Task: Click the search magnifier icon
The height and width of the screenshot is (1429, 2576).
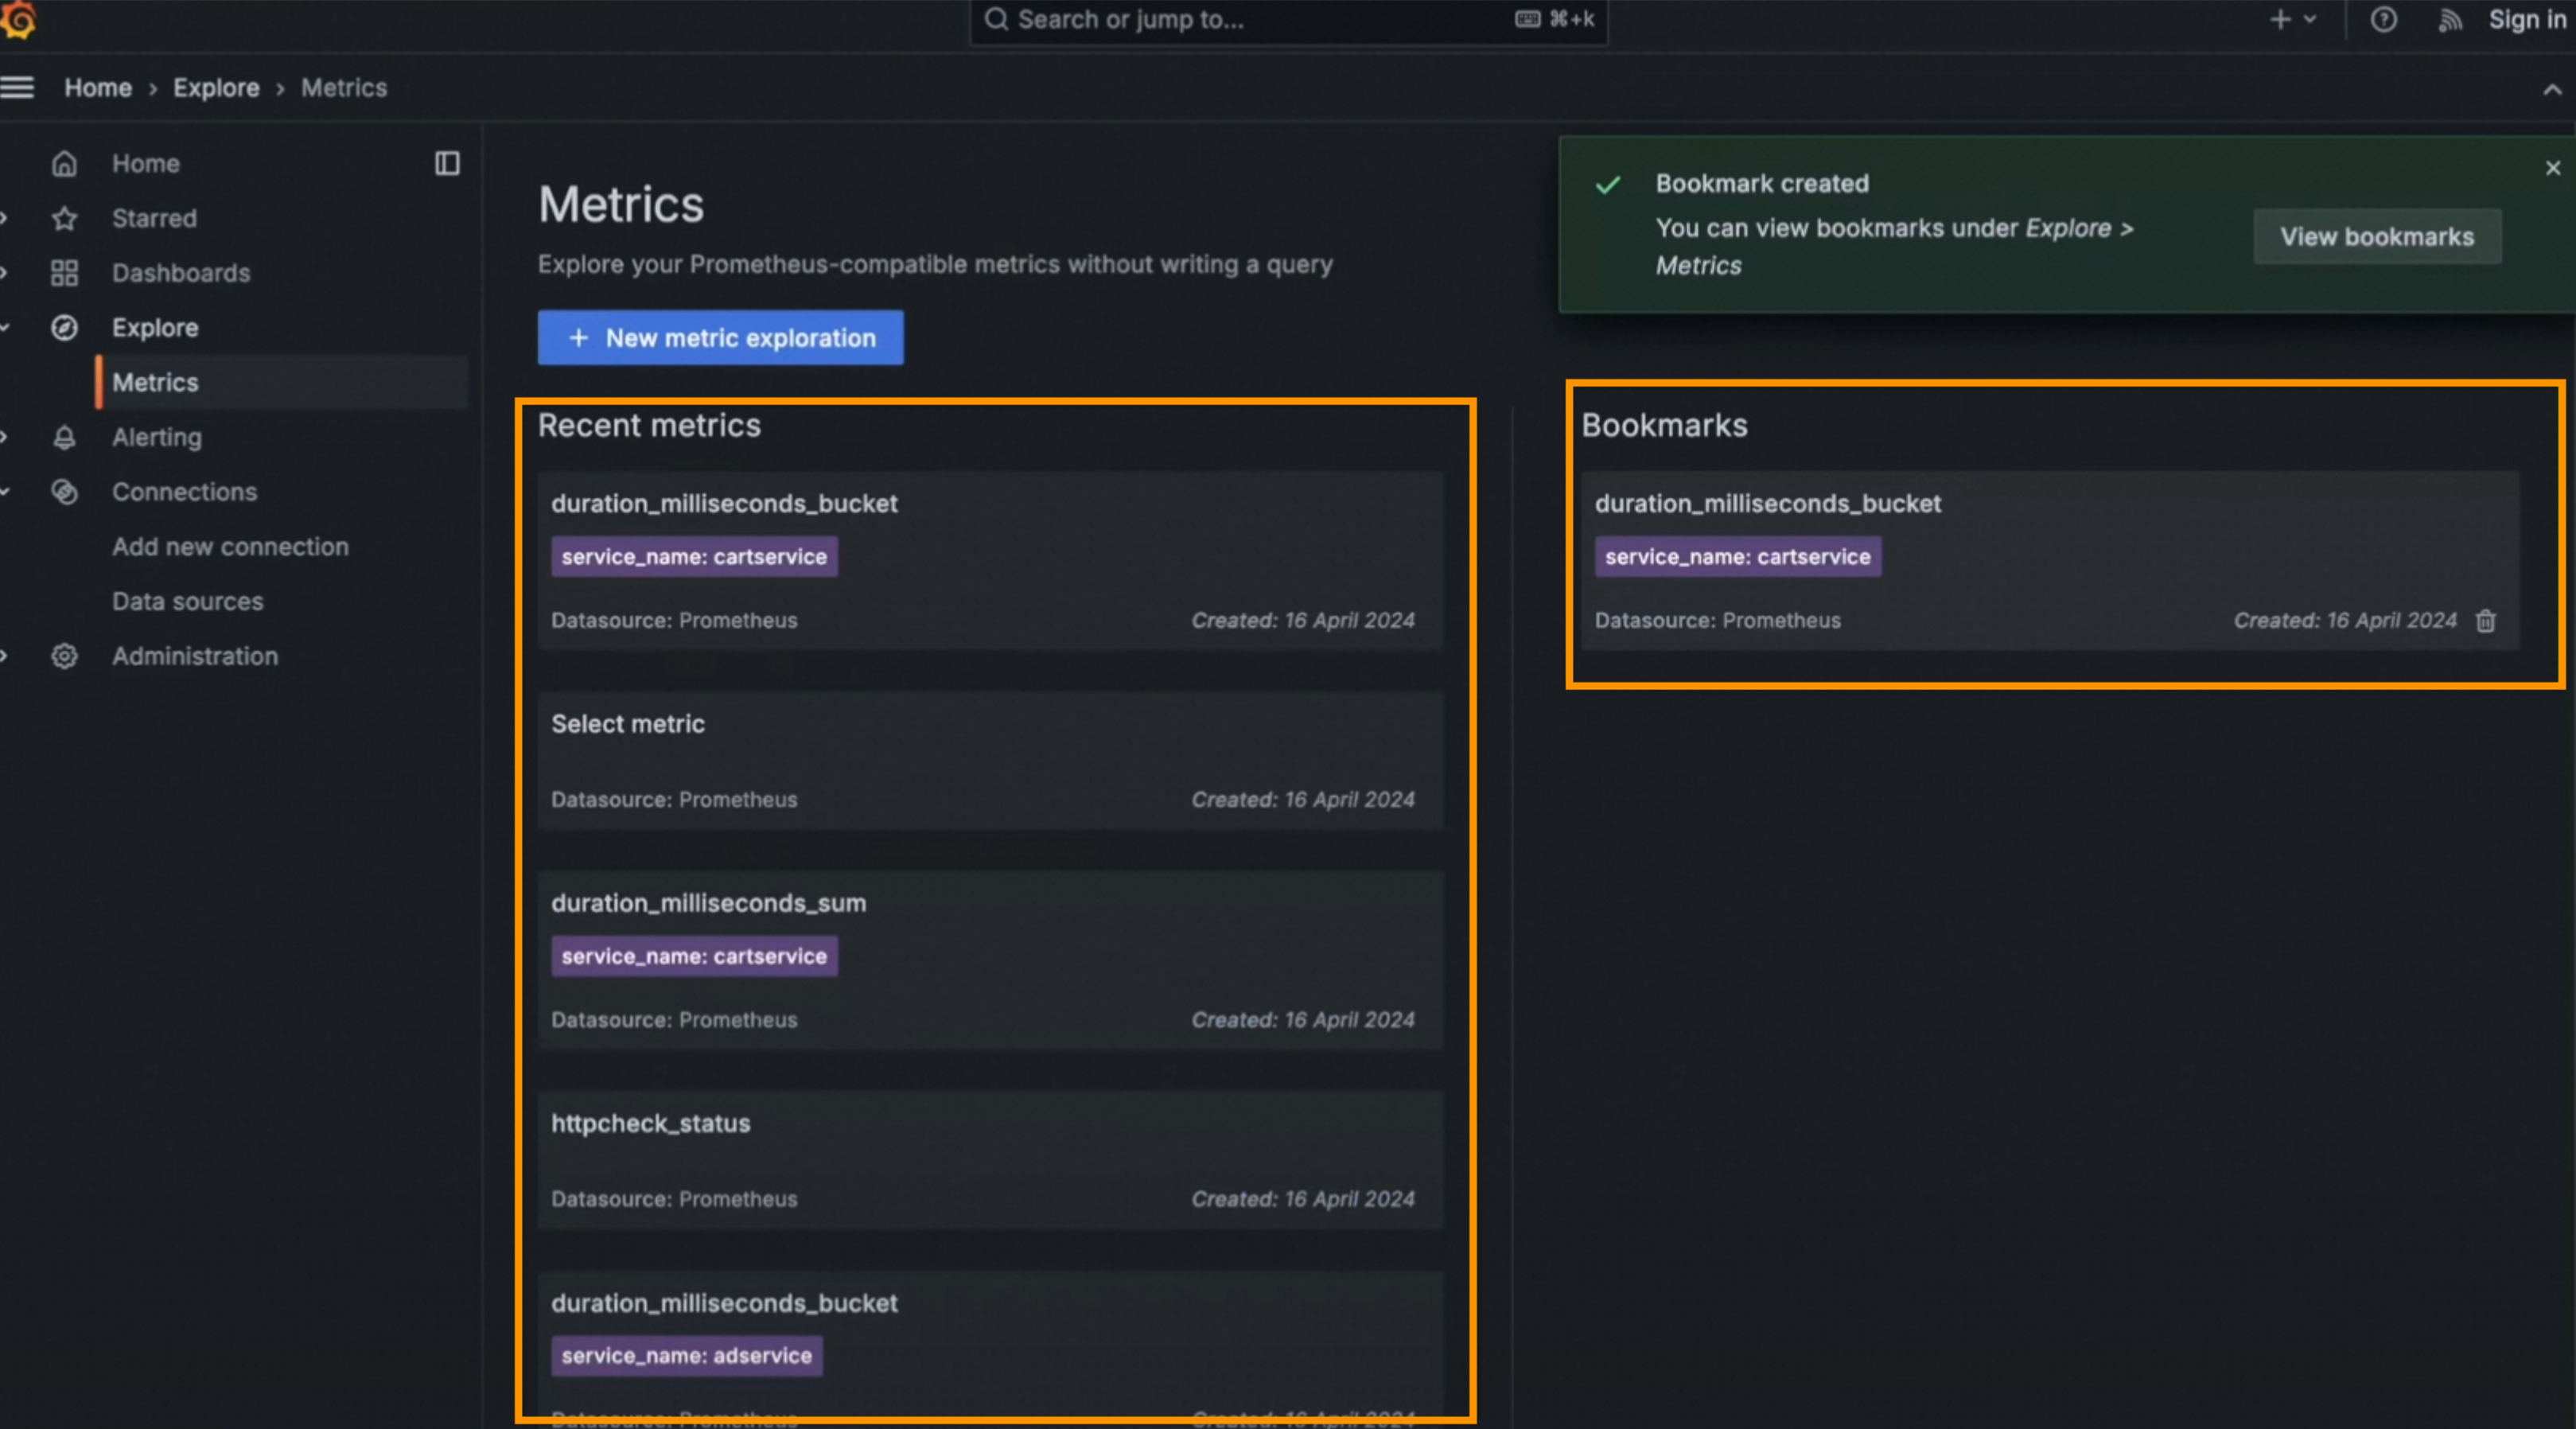Action: pyautogui.click(x=996, y=20)
